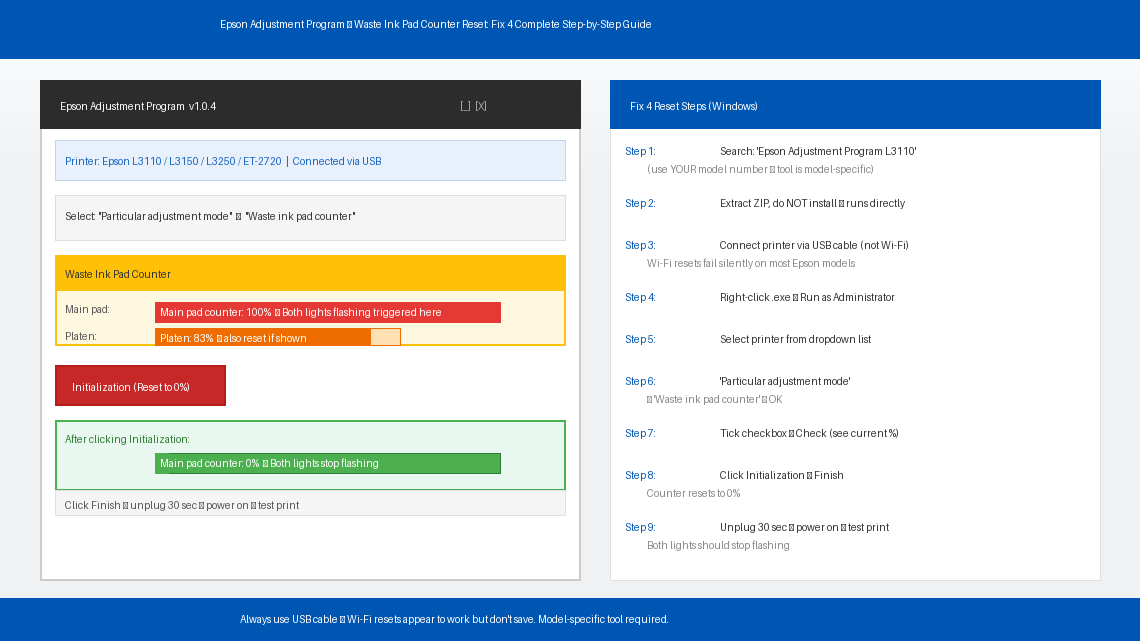
Task: Click the Step 4 label
Action: point(640,297)
